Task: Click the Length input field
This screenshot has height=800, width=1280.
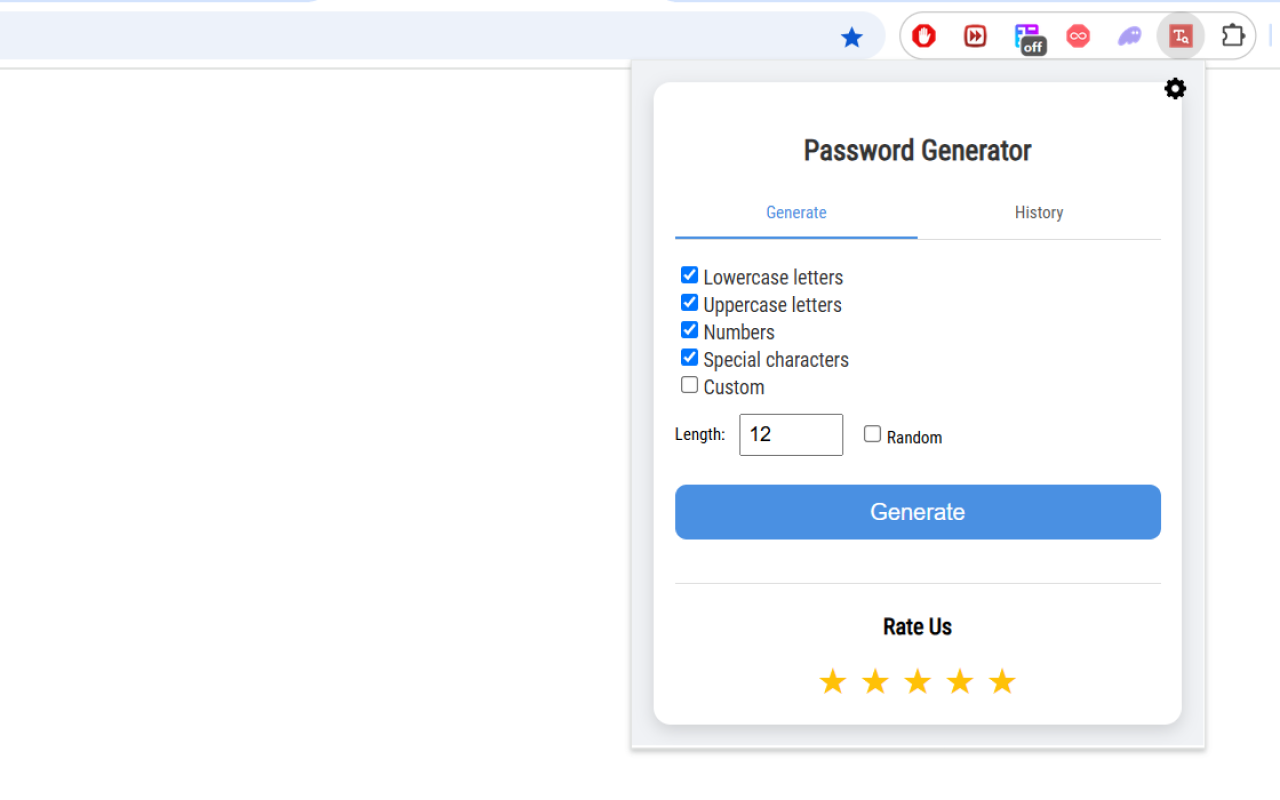Action: pyautogui.click(x=791, y=435)
